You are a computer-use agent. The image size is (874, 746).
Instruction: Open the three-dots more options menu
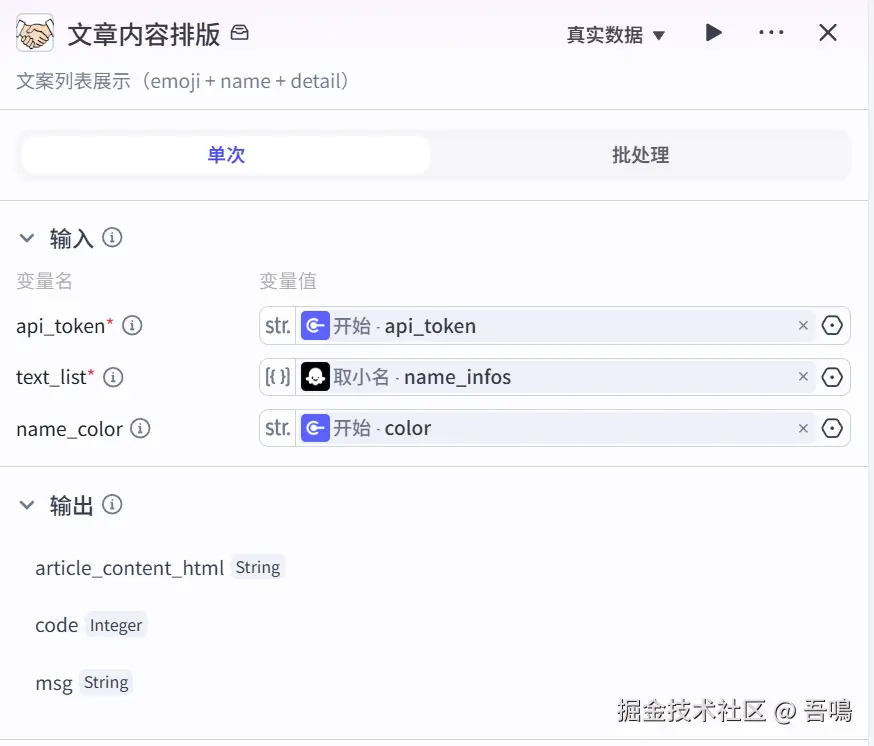tap(771, 33)
